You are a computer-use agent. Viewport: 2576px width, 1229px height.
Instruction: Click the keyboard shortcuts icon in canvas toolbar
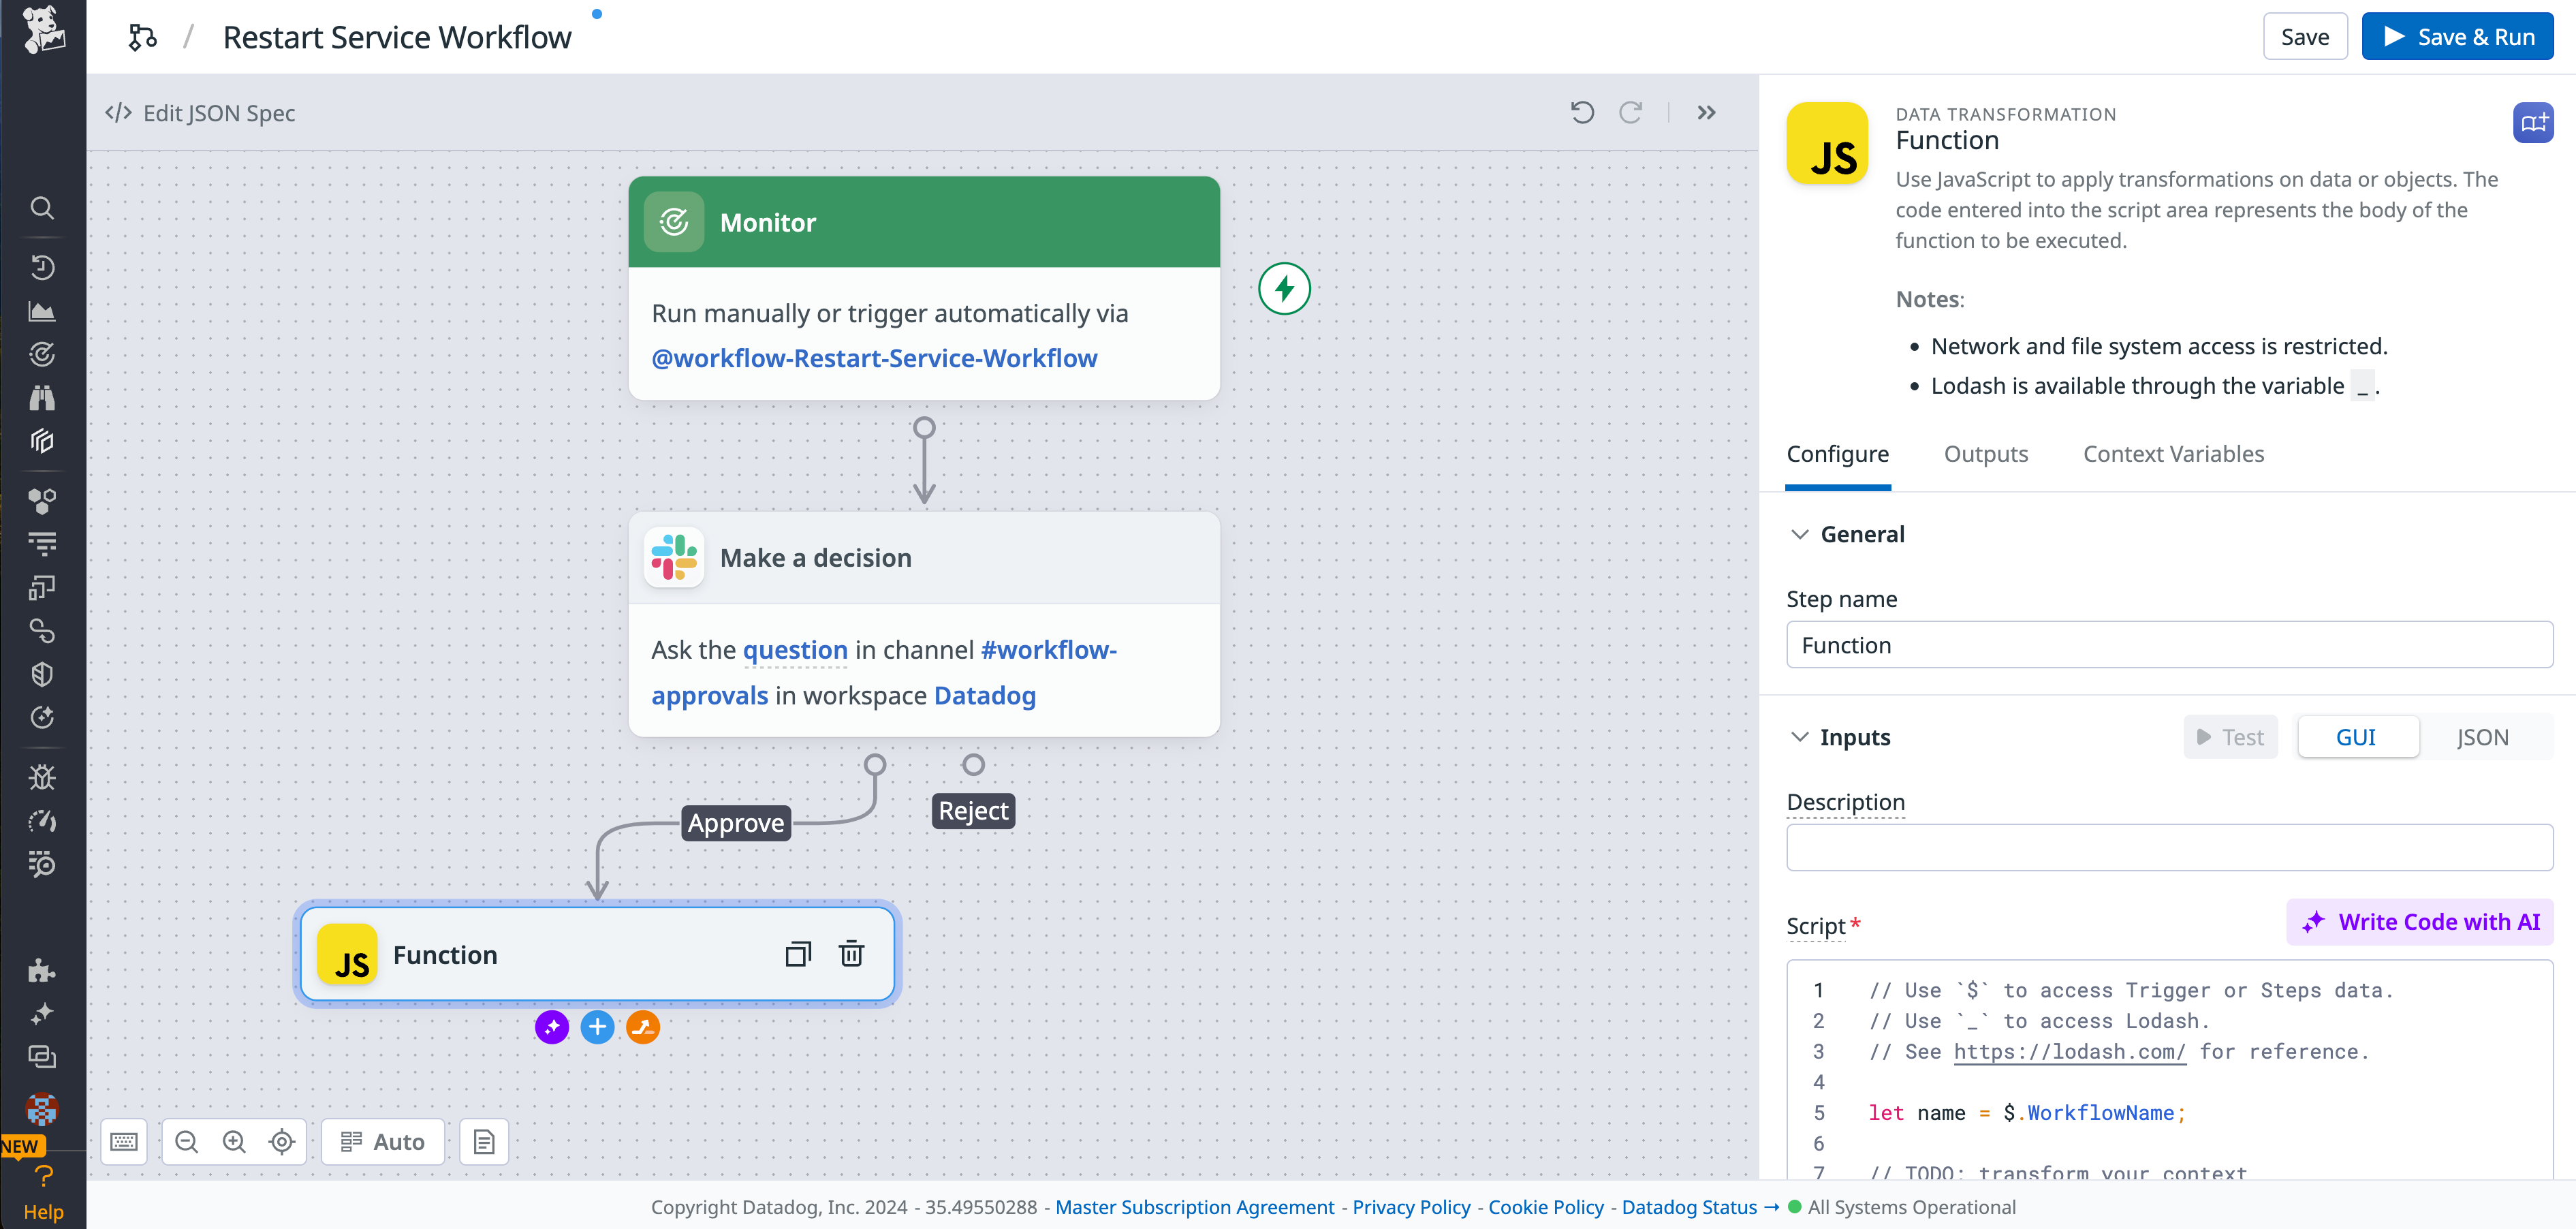tap(123, 1141)
